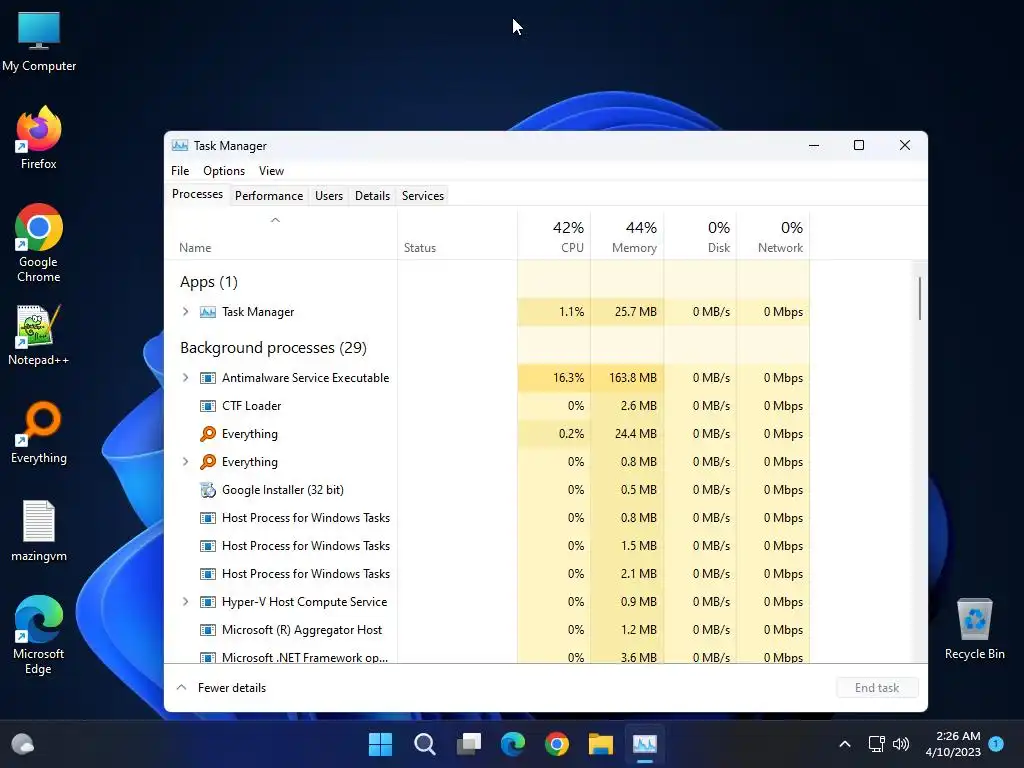Open Google Chrome desktop shortcut
The image size is (1024, 768).
click(x=39, y=243)
